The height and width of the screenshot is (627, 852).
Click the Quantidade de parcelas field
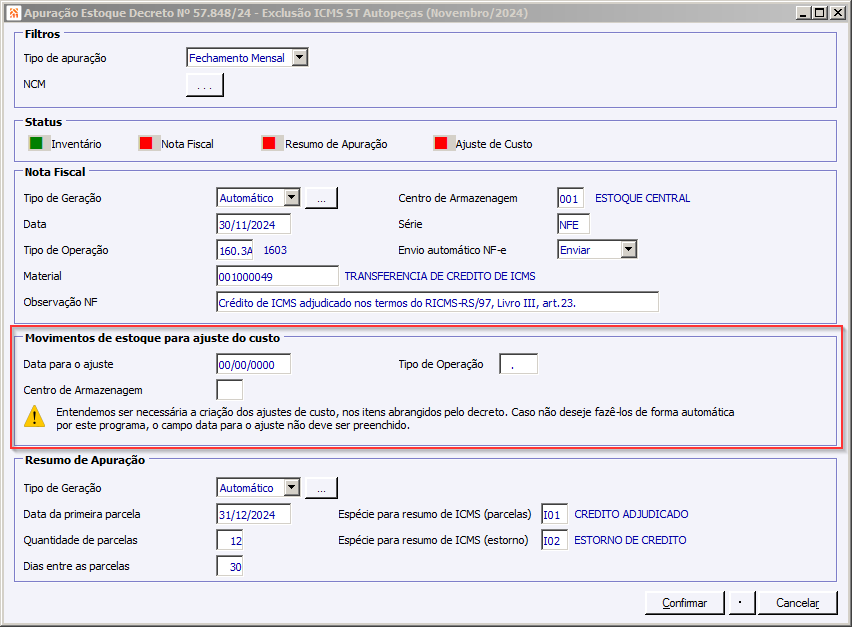[x=229, y=540]
